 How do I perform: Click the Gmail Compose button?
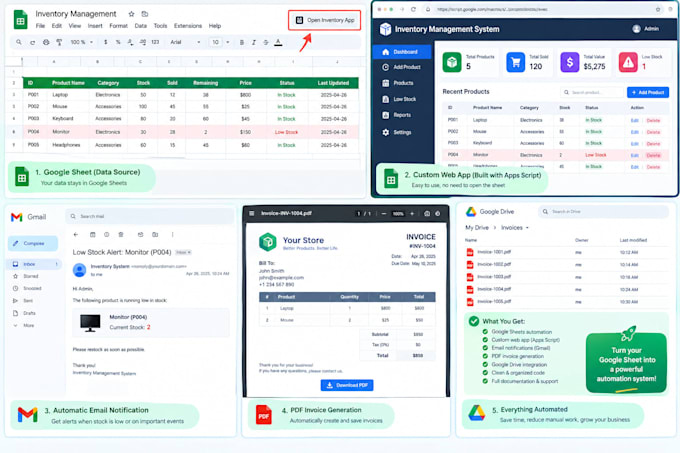click(33, 243)
